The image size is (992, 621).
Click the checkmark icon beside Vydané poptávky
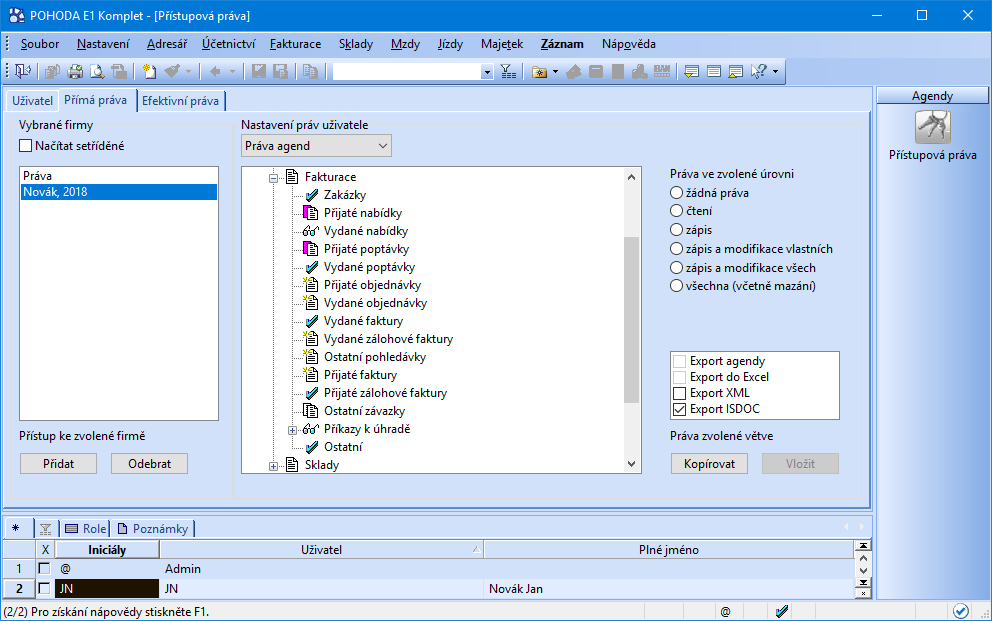(311, 267)
